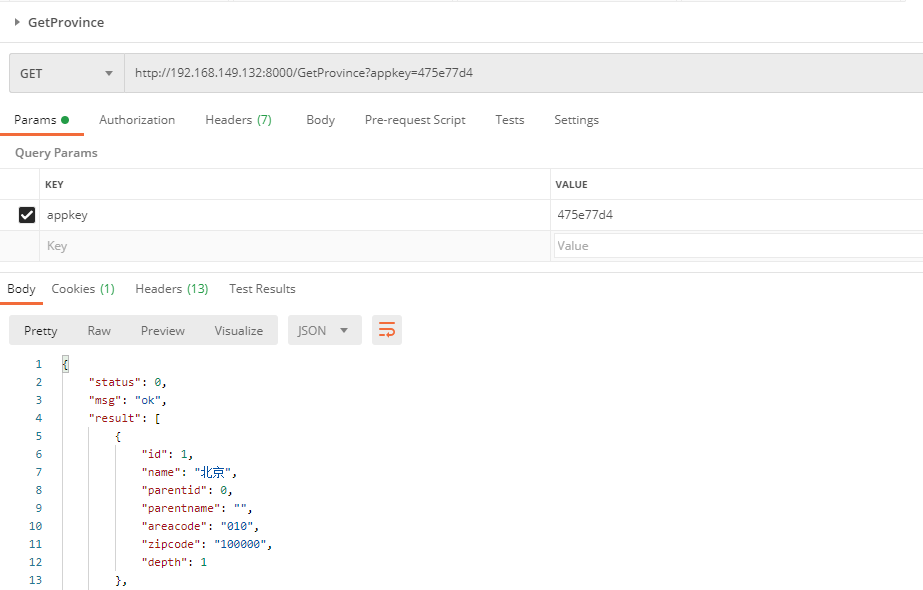Viewport: 923px width, 590px height.
Task: Click the wrap lines icon
Action: (387, 330)
